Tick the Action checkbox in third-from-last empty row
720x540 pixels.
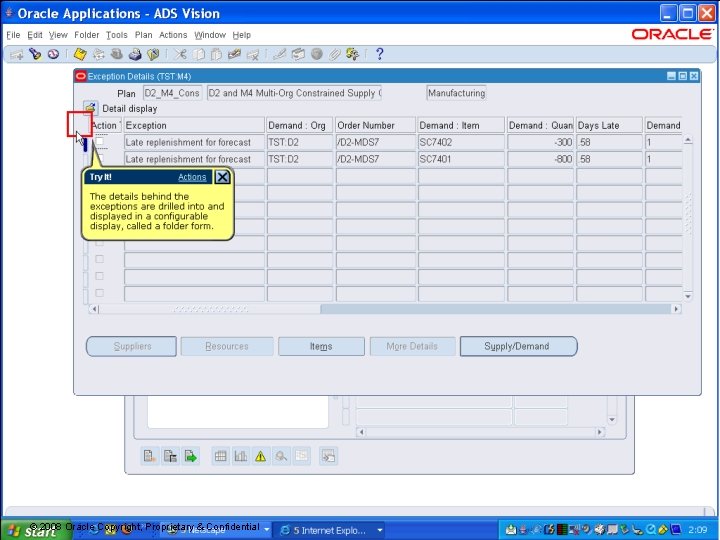click(x=99, y=259)
